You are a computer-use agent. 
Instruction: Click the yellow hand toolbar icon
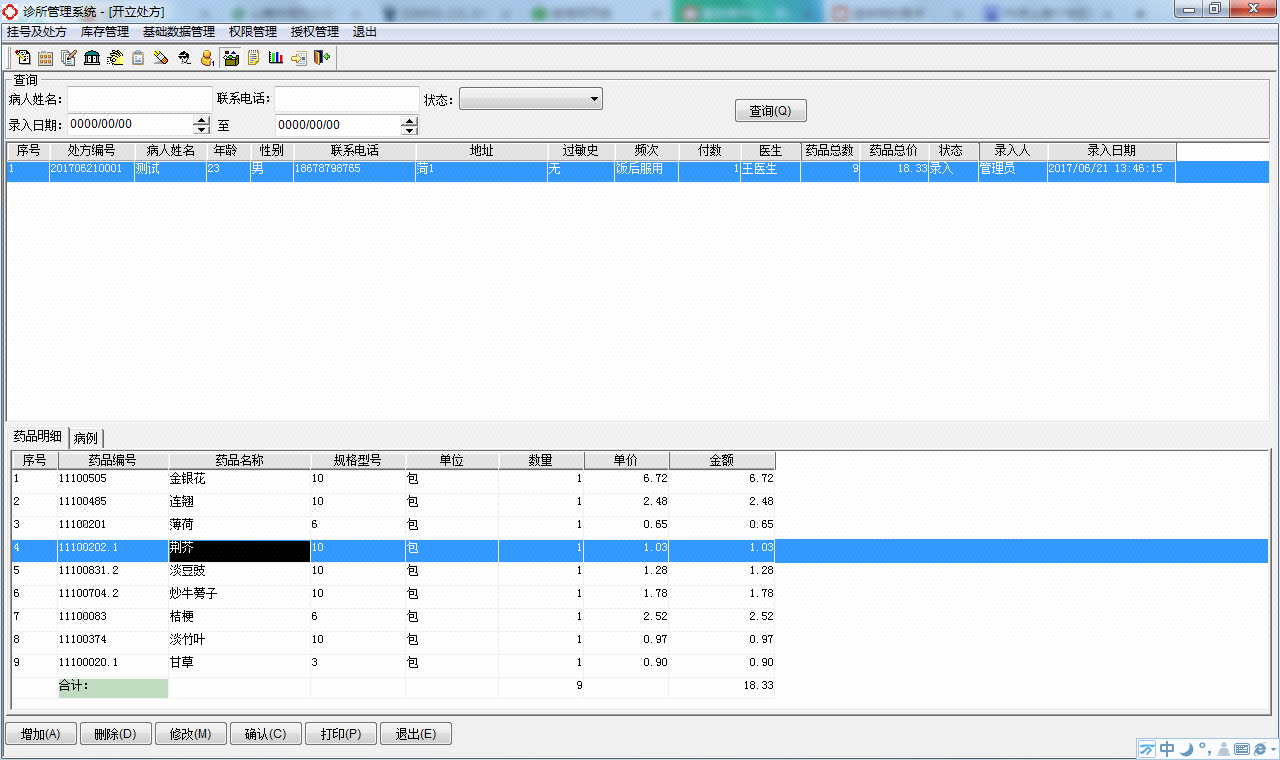[x=115, y=58]
